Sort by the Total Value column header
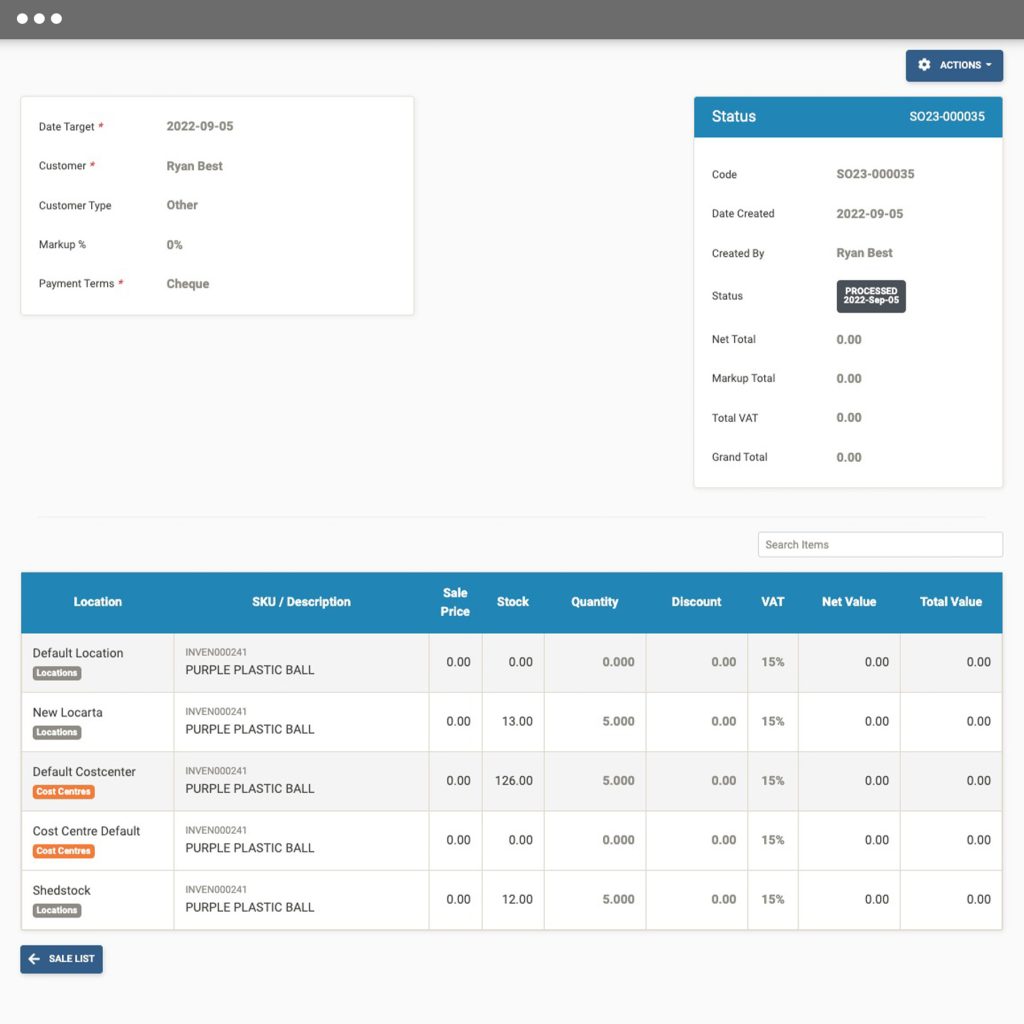The height and width of the screenshot is (1024, 1024). tap(951, 602)
